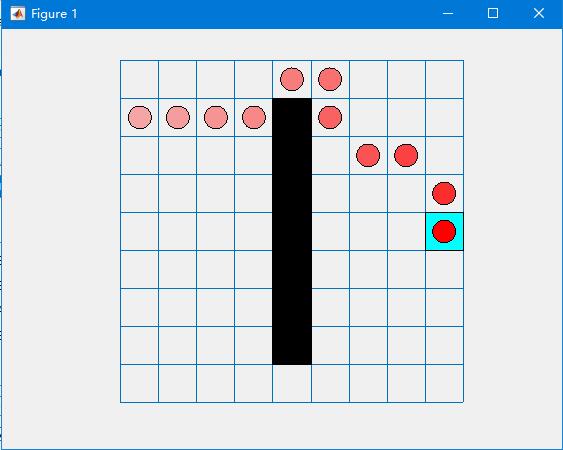The width and height of the screenshot is (563, 450).
Task: Click the second-row circle right of black wall
Action: click(x=330, y=117)
